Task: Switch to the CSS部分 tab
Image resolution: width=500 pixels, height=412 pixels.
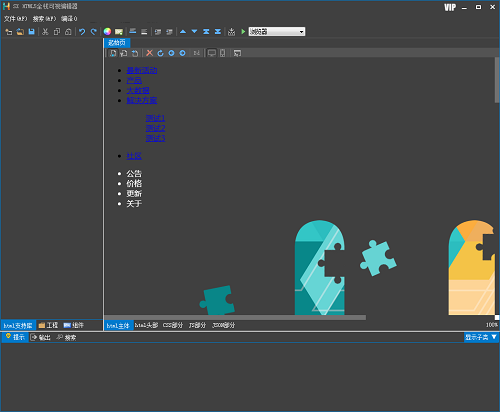Action: pyautogui.click(x=173, y=325)
